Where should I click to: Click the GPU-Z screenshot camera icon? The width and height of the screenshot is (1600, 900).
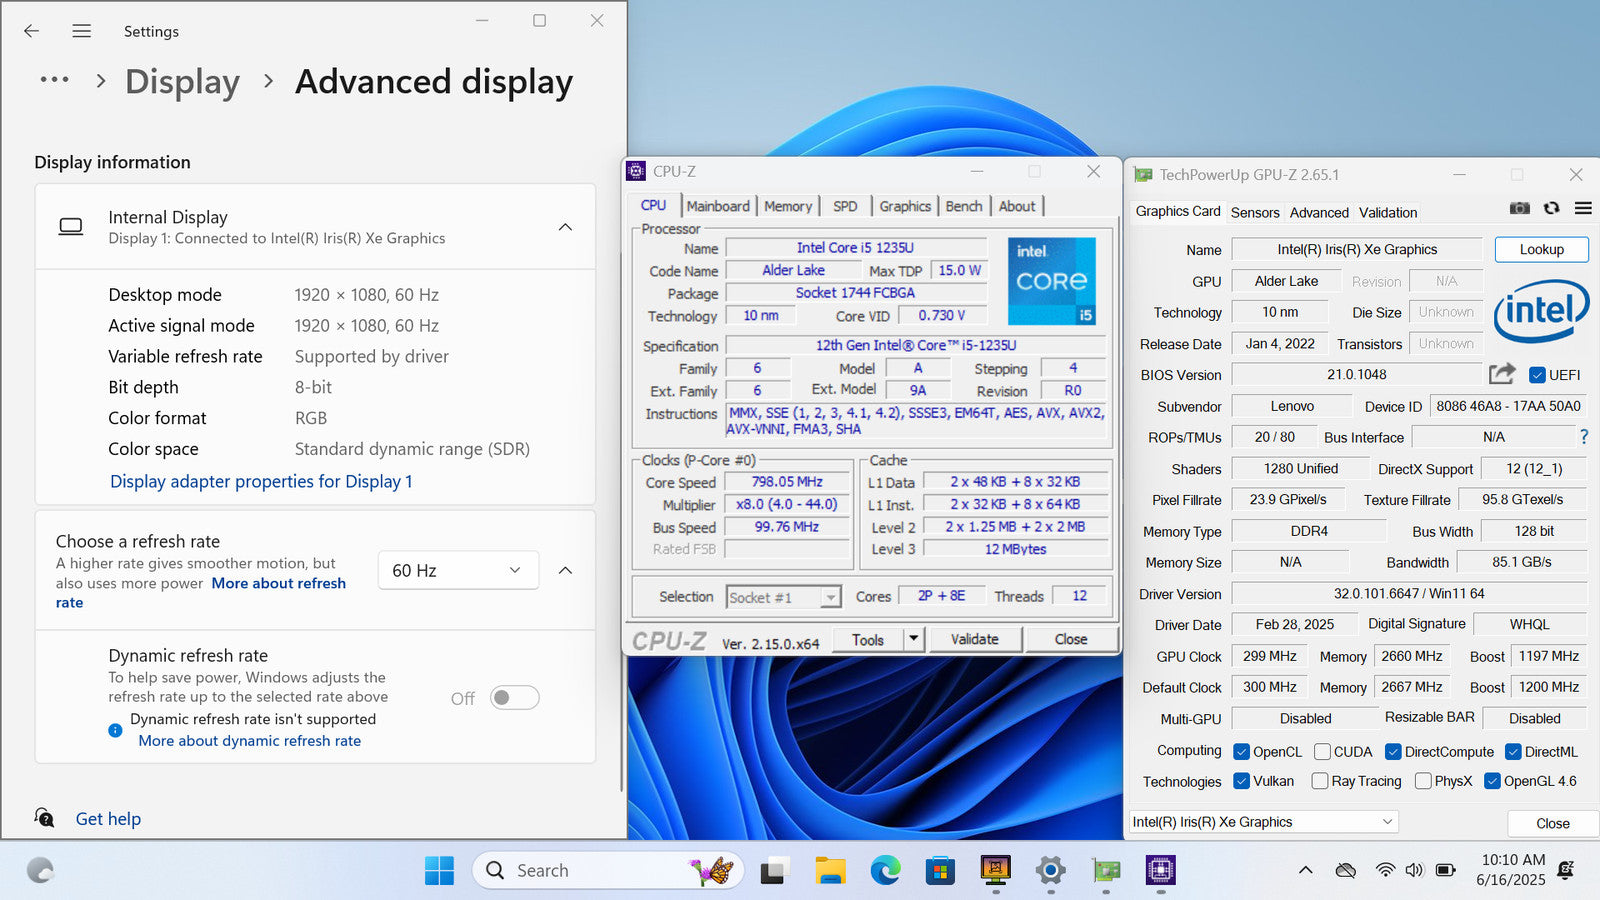point(1519,208)
